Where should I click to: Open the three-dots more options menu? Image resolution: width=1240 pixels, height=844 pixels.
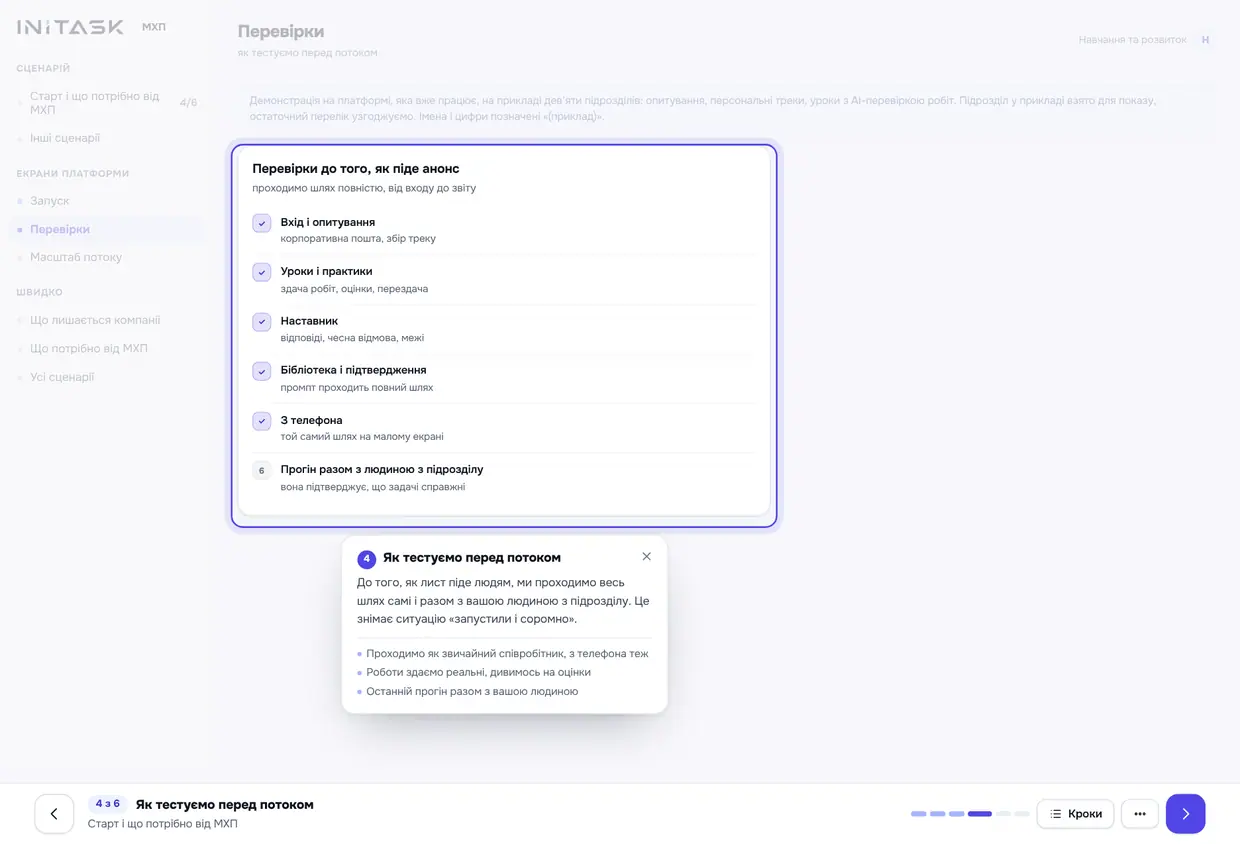pos(1140,814)
